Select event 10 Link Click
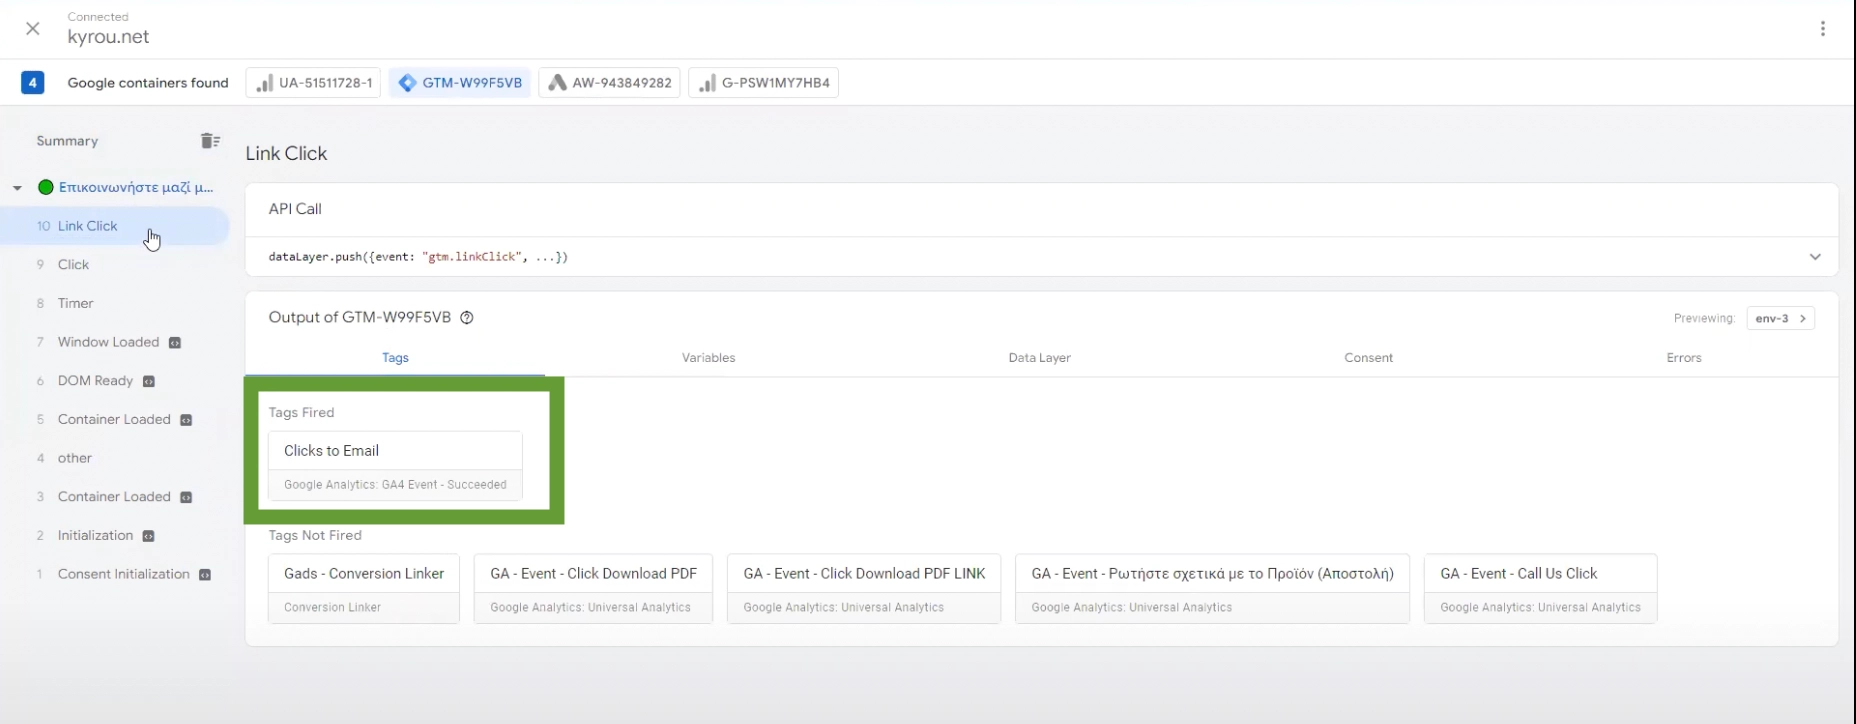This screenshot has height=724, width=1856. click(115, 226)
